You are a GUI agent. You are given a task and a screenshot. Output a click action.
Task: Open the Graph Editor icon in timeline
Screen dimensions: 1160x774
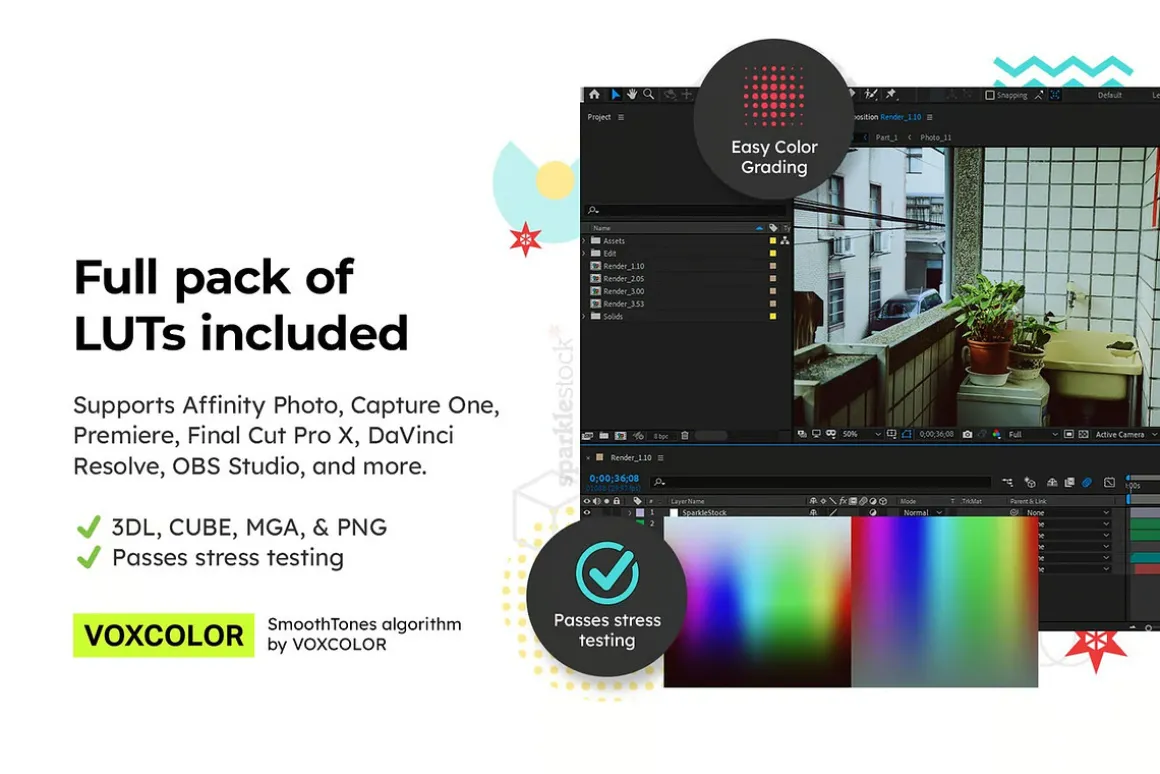(x=1109, y=482)
